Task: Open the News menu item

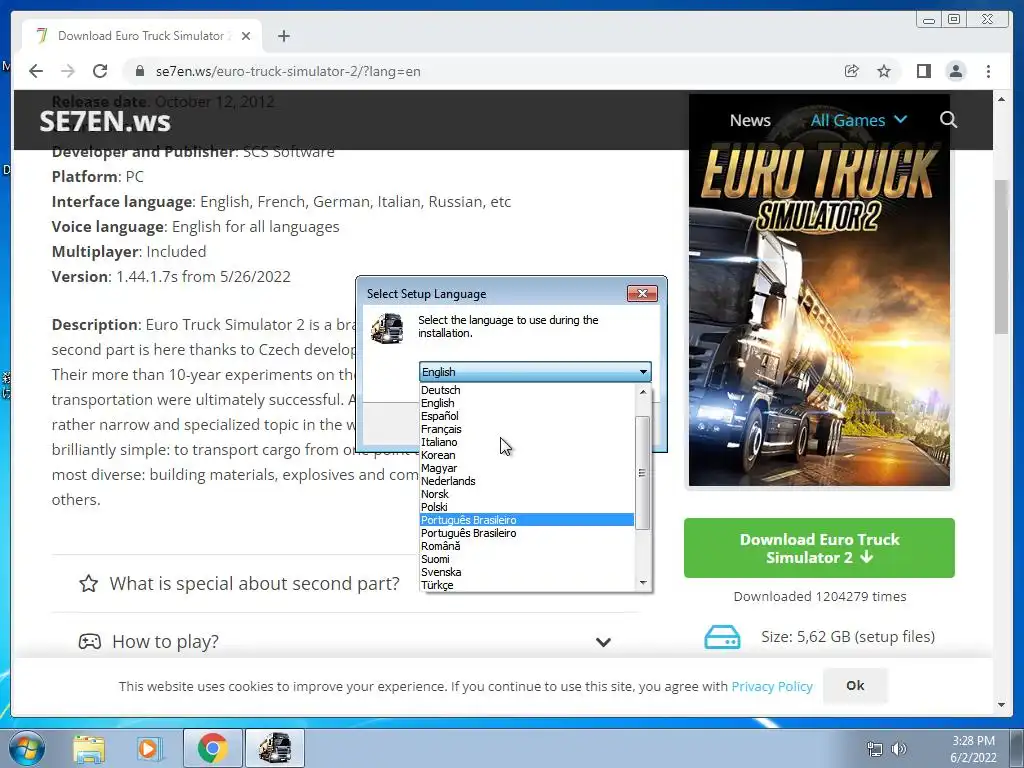Action: click(750, 120)
